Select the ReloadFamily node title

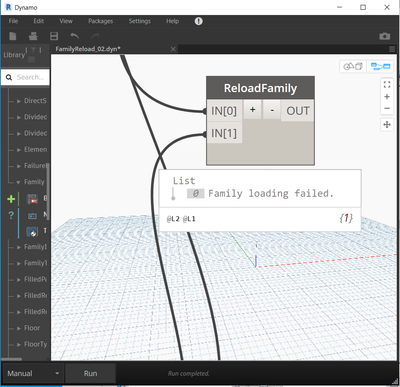(260, 88)
